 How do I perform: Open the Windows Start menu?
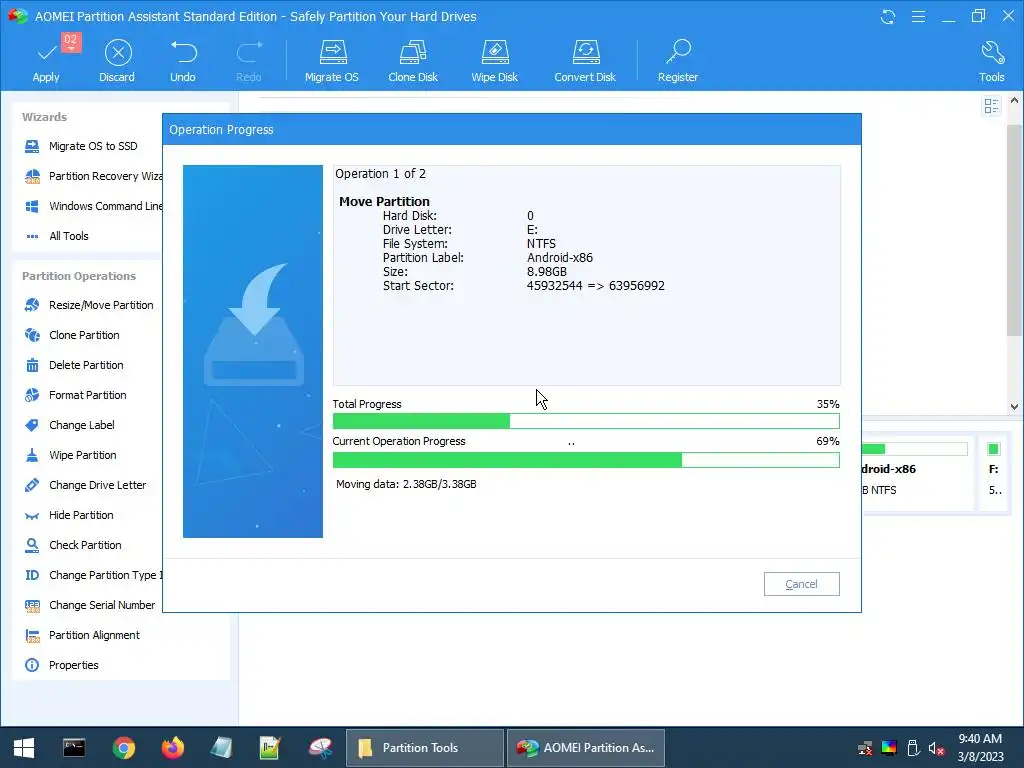click(24, 748)
